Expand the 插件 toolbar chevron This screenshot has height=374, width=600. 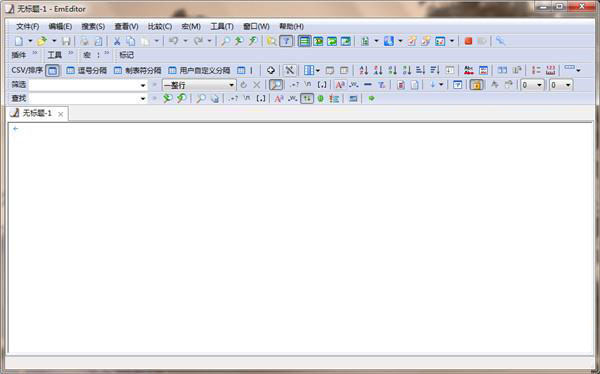[35, 54]
